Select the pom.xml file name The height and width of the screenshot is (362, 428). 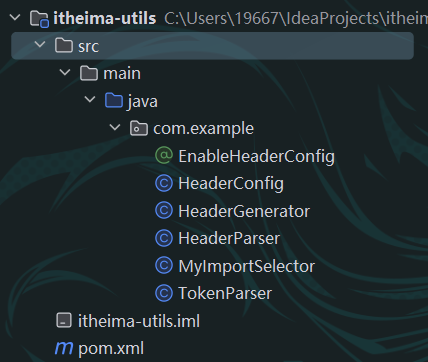(x=111, y=349)
